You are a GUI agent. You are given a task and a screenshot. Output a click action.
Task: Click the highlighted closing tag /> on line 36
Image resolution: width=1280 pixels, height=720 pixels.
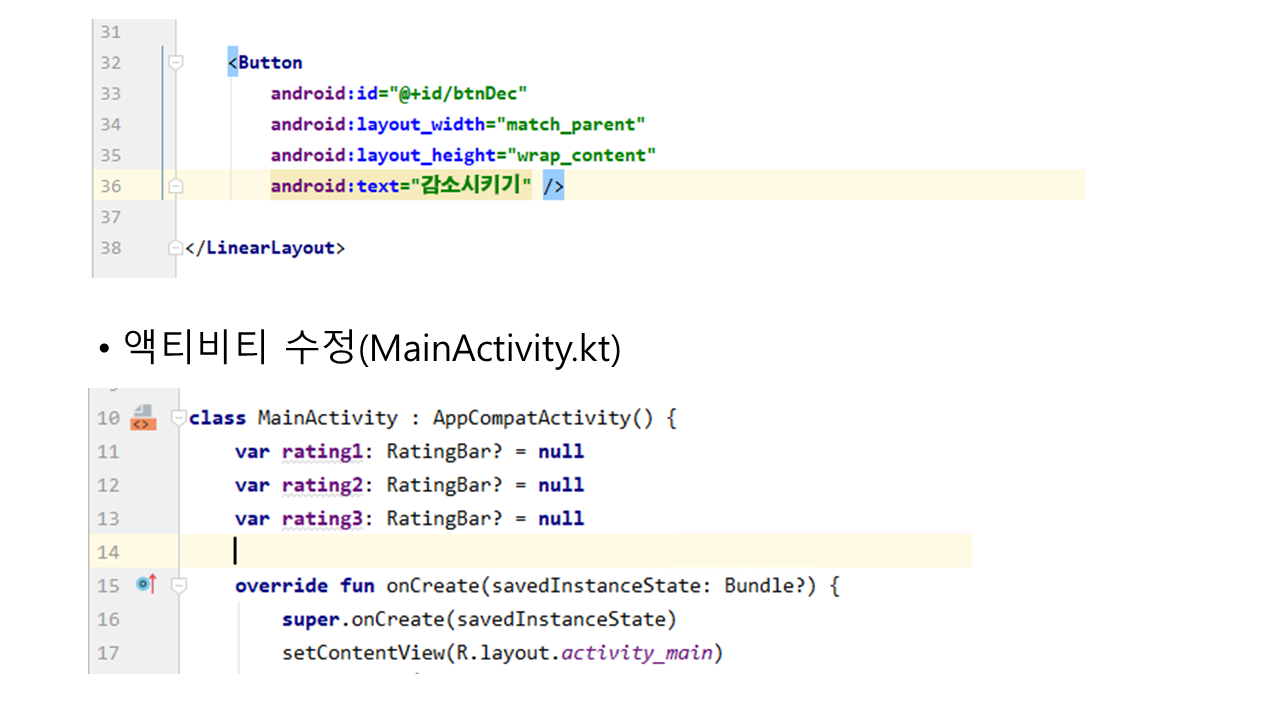(x=553, y=186)
